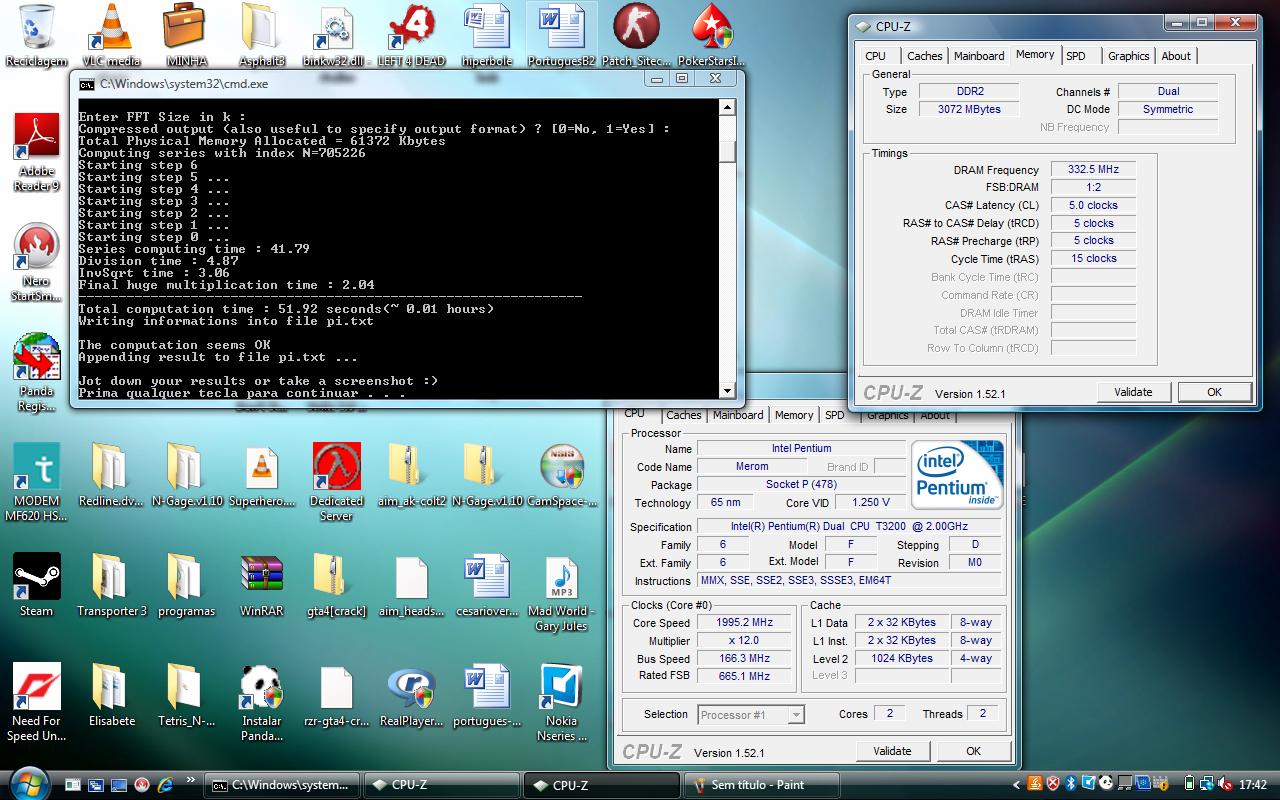
Task: Open Internet Explorer quick launch icon
Action: coord(165,785)
